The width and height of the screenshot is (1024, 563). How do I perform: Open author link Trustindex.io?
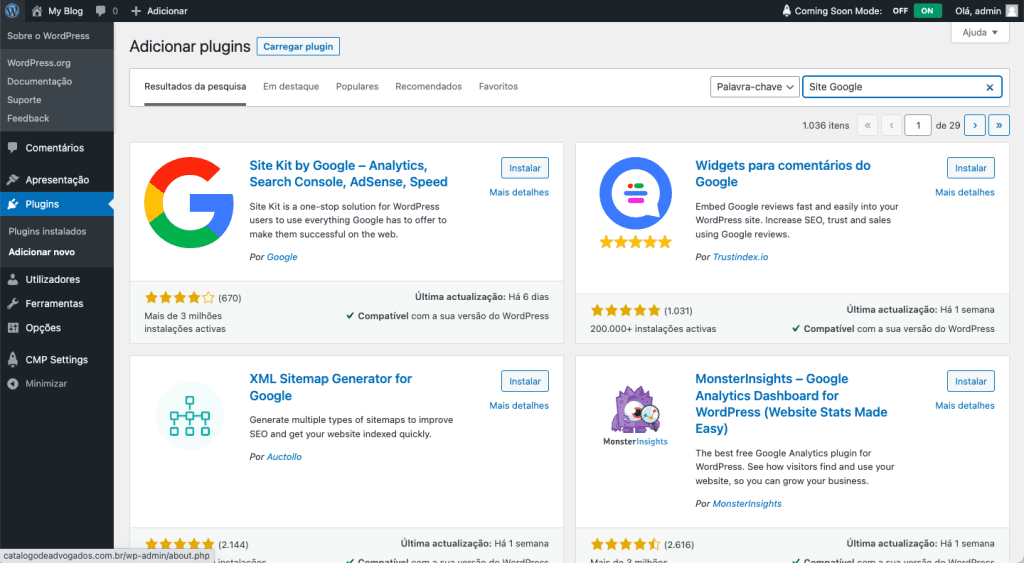click(x=741, y=257)
